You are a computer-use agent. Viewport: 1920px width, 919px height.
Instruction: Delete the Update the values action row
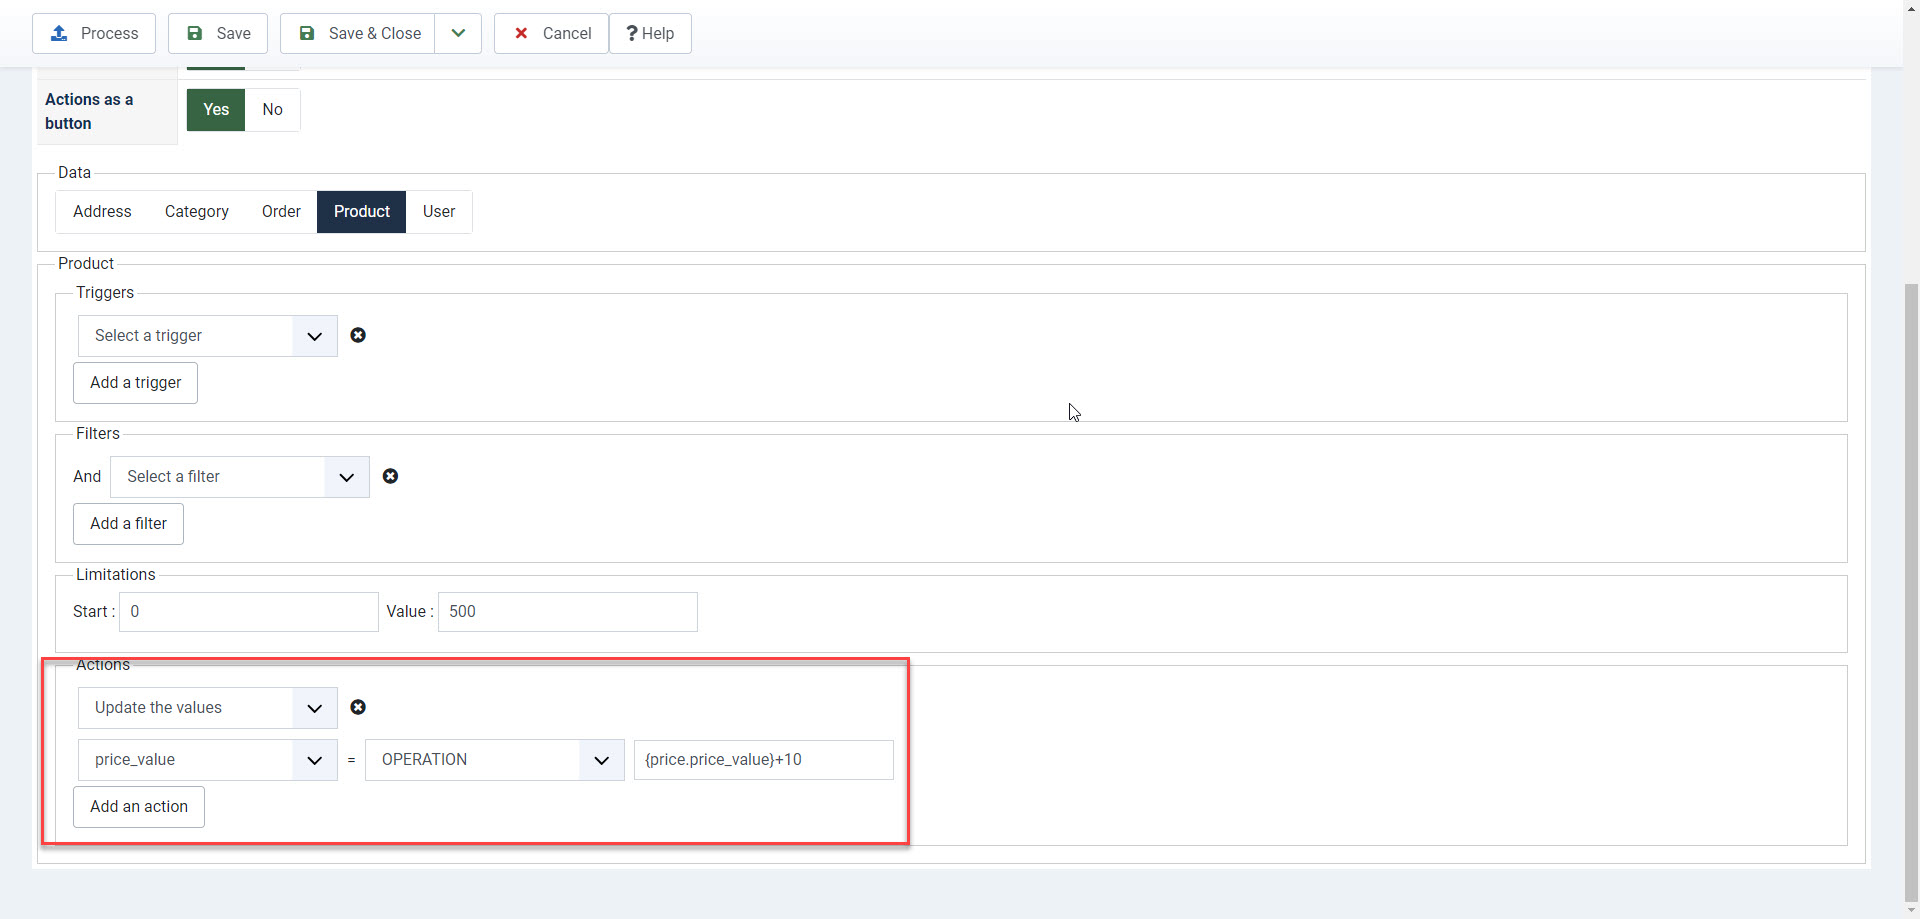coord(358,707)
